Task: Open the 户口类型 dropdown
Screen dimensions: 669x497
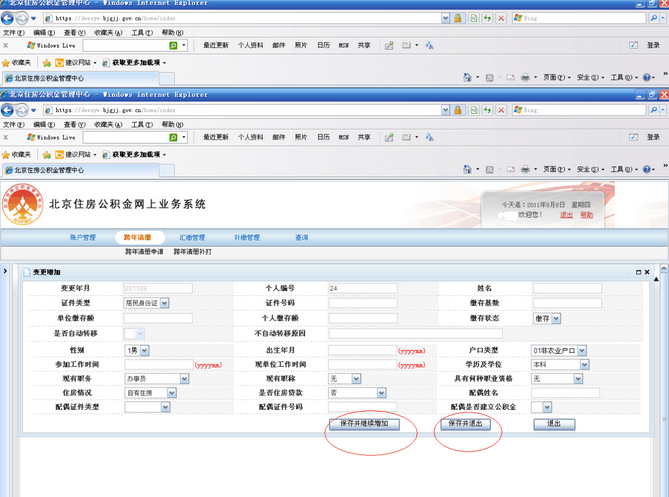Action: (582, 350)
